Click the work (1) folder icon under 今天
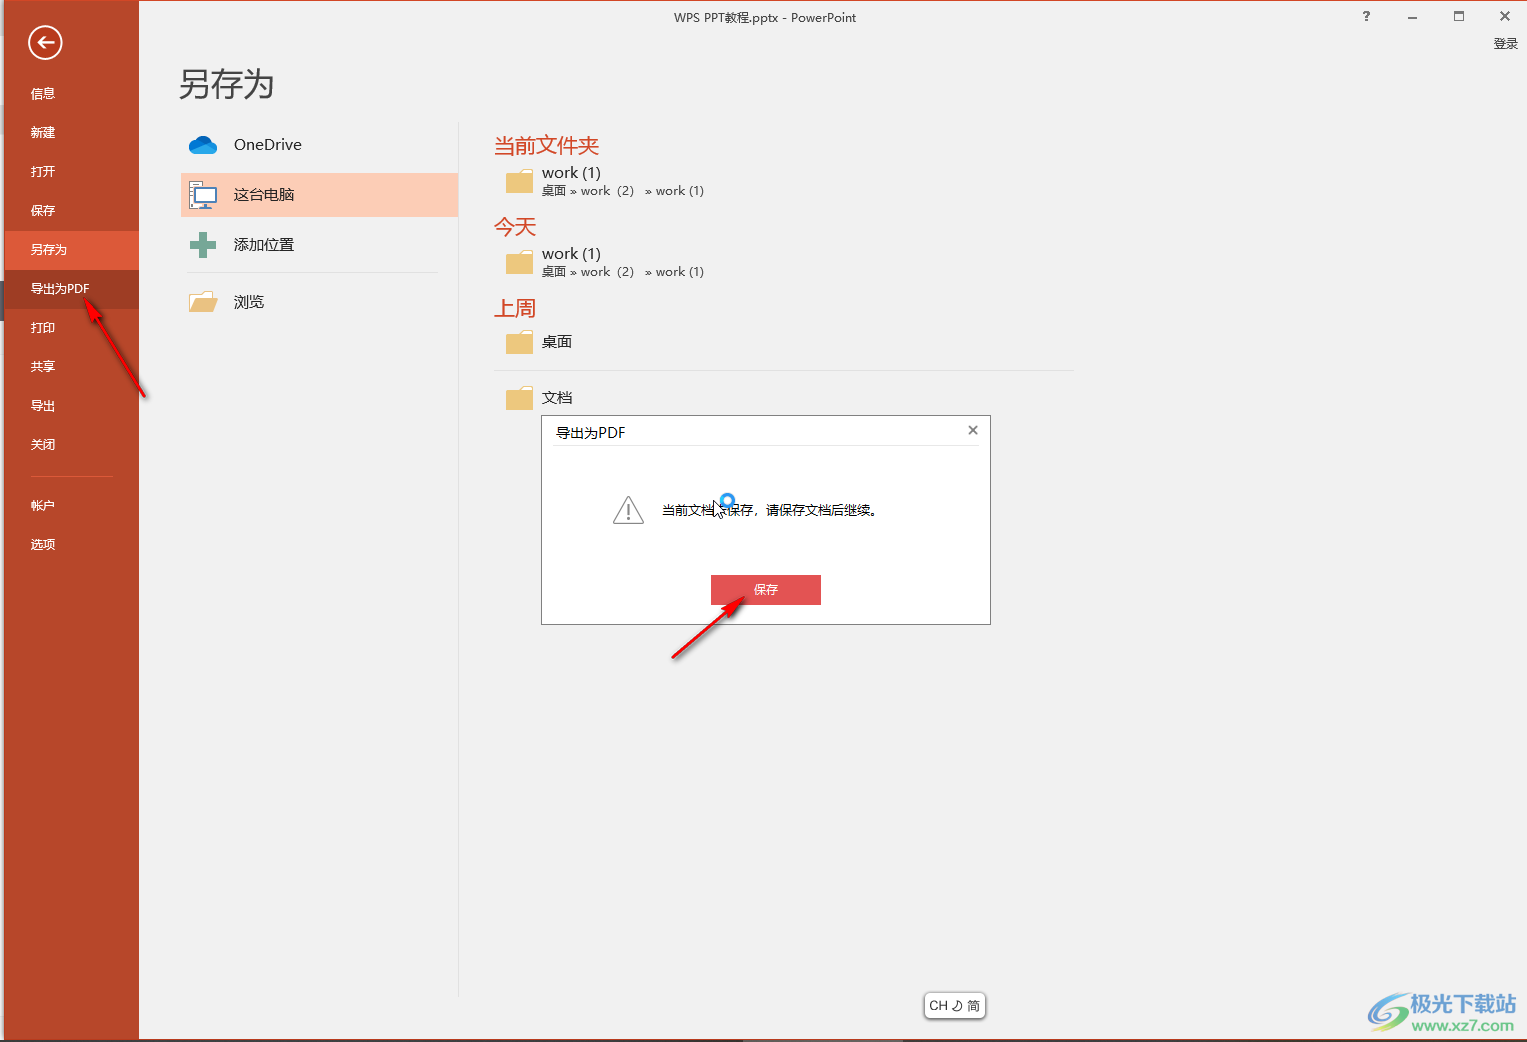1527x1042 pixels. click(x=519, y=262)
